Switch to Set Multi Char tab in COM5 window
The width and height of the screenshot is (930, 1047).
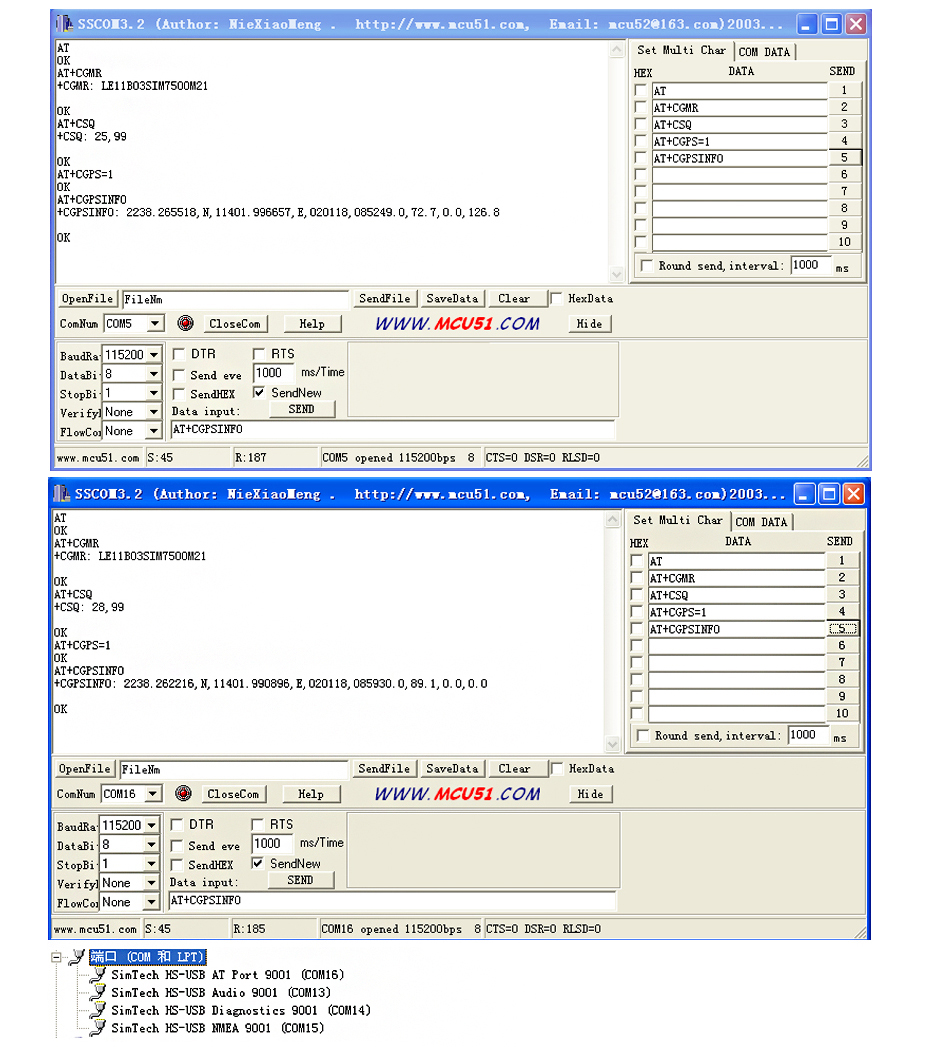click(681, 50)
